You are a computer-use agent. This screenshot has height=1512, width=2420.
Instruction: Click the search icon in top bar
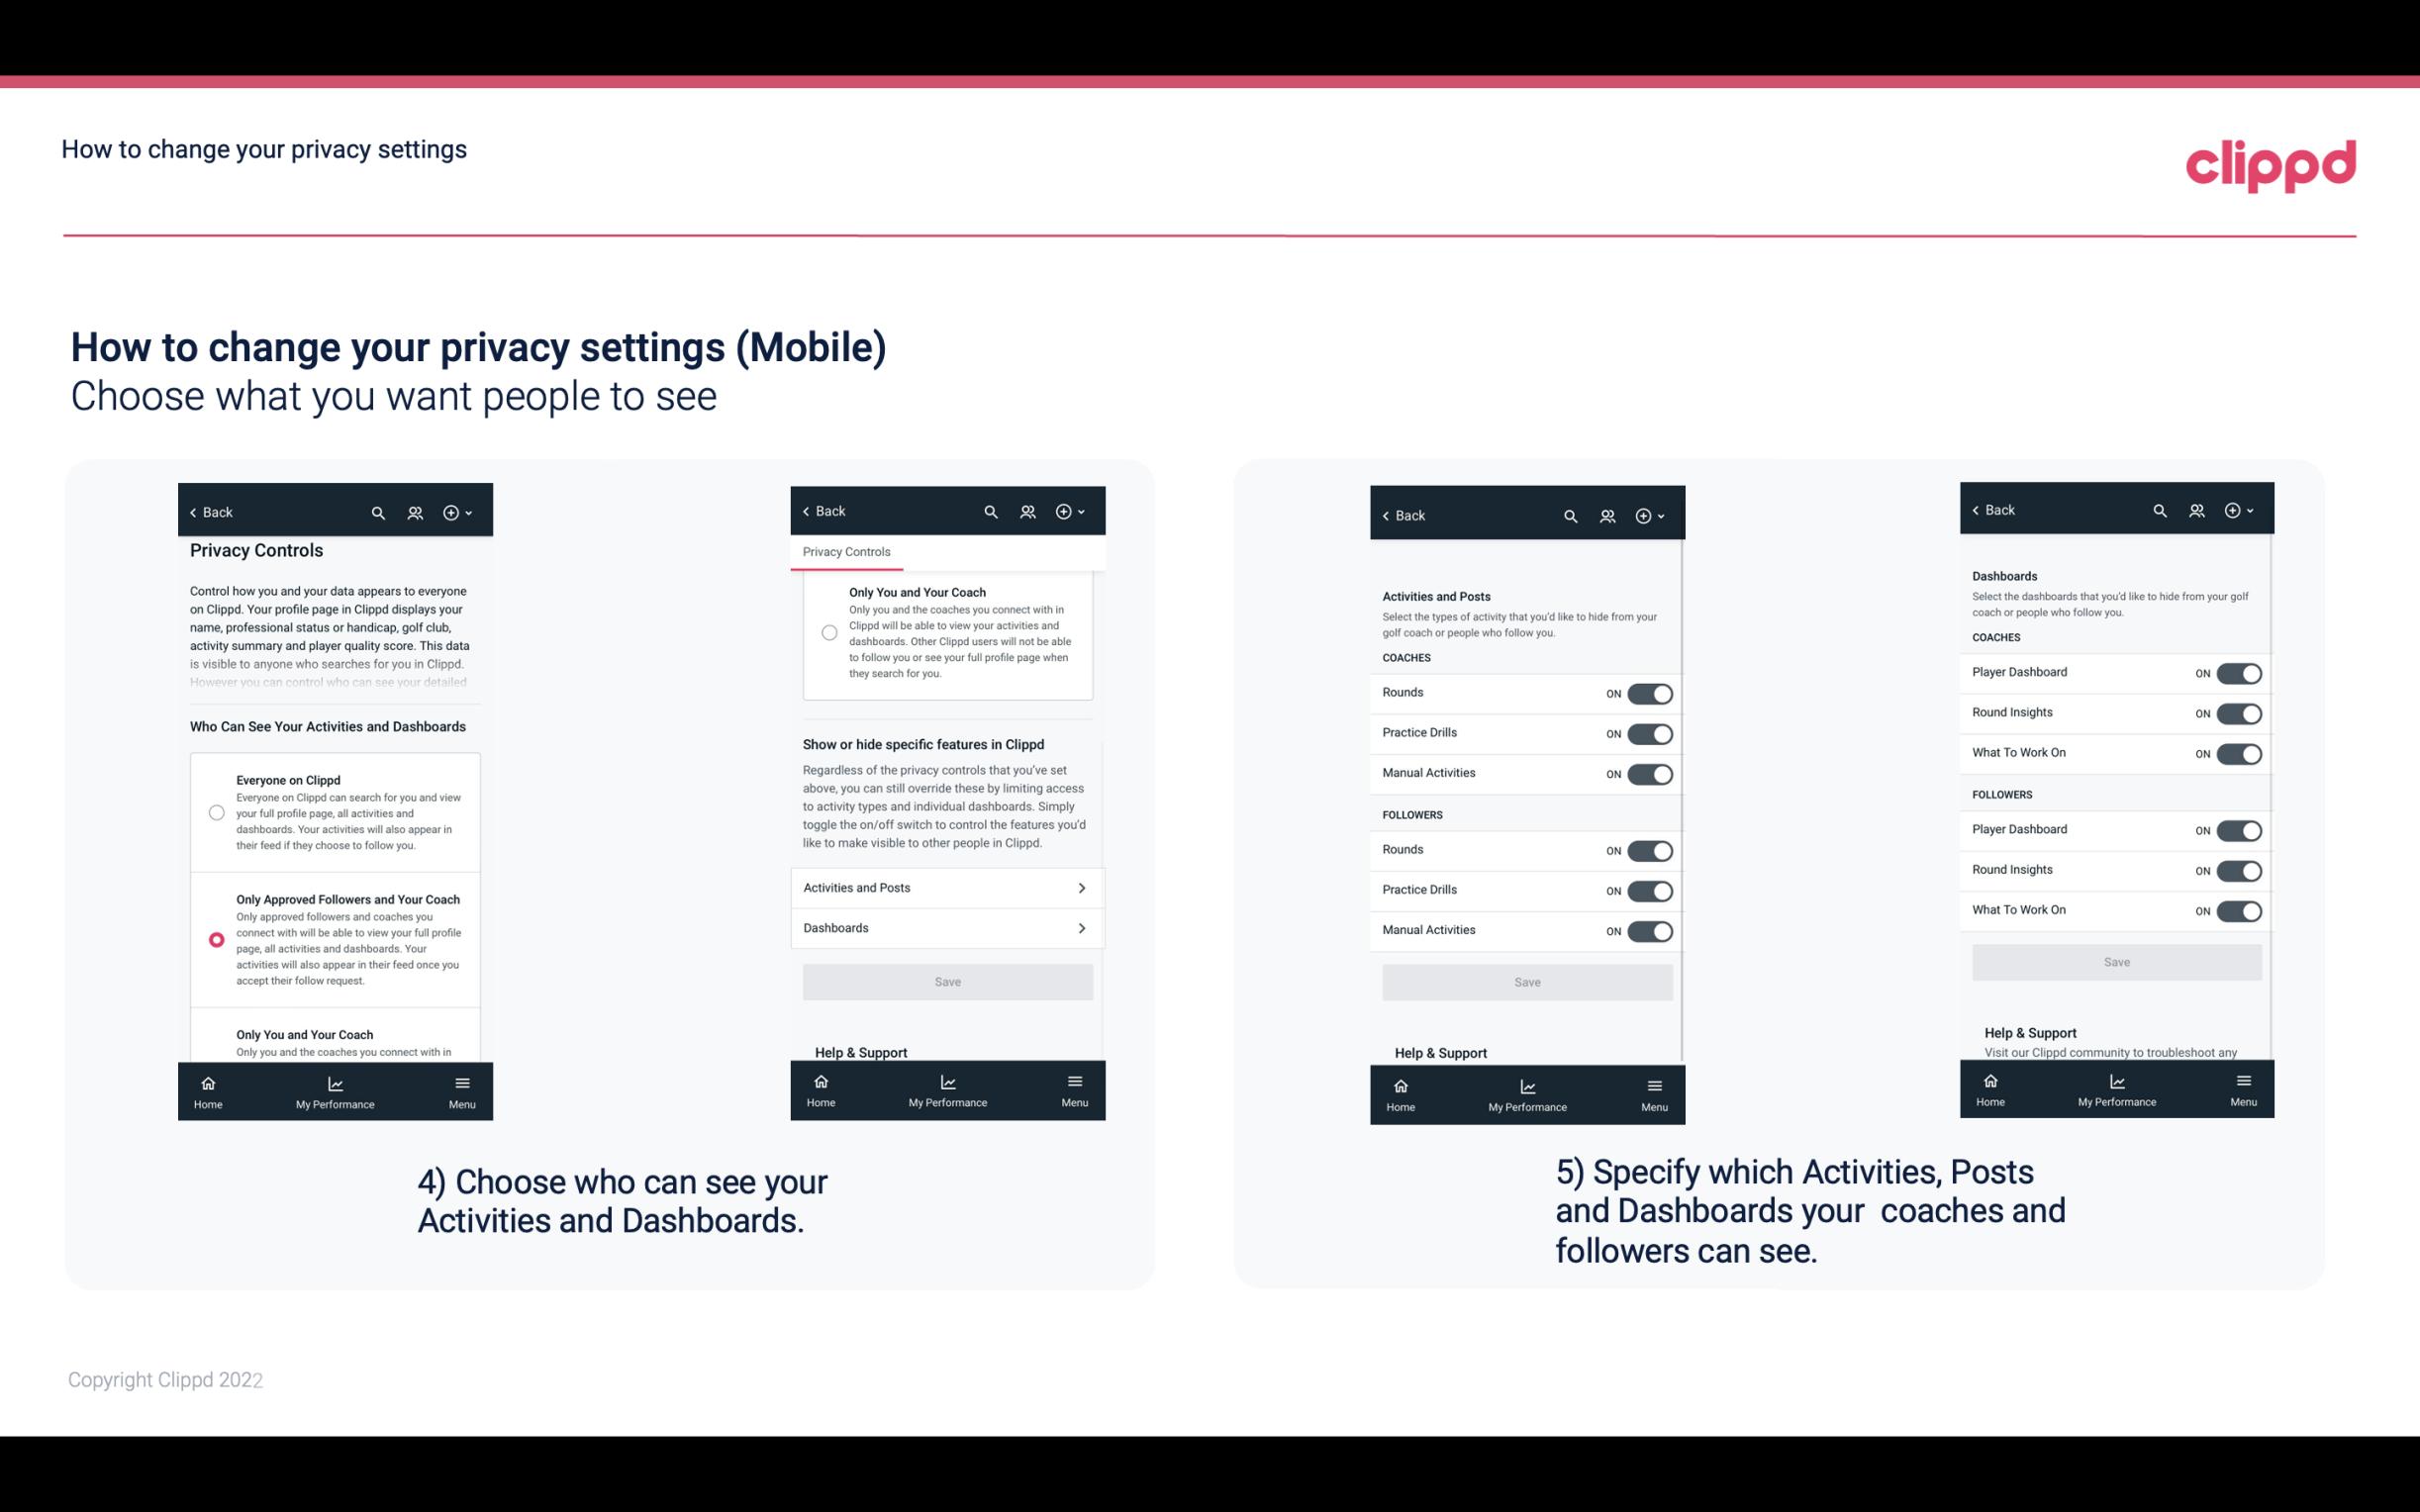tap(376, 513)
